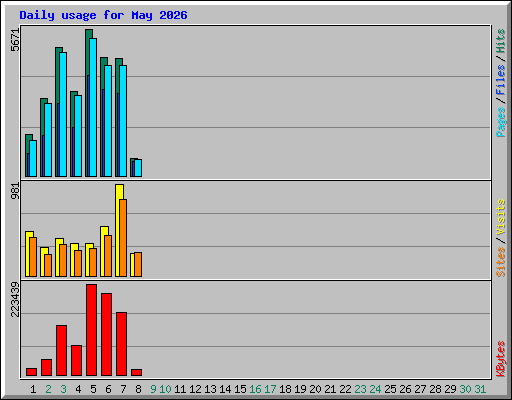
Task: Select the red KBytes bar for day 8
Action: pos(136,372)
